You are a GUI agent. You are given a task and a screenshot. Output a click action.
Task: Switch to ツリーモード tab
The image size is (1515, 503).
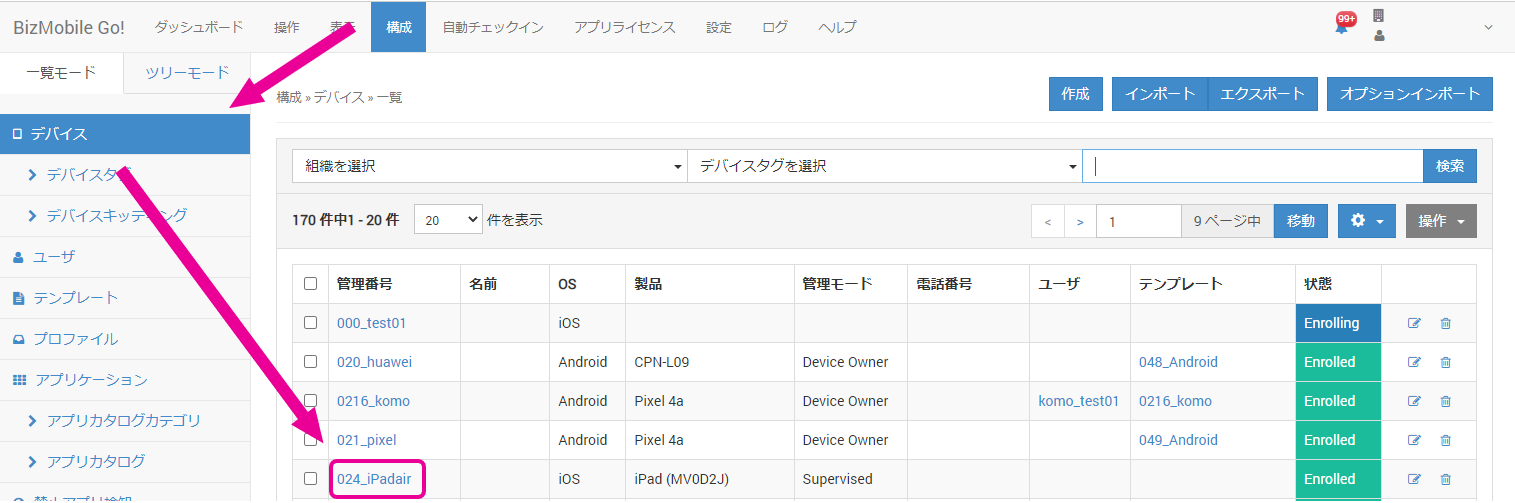click(187, 72)
